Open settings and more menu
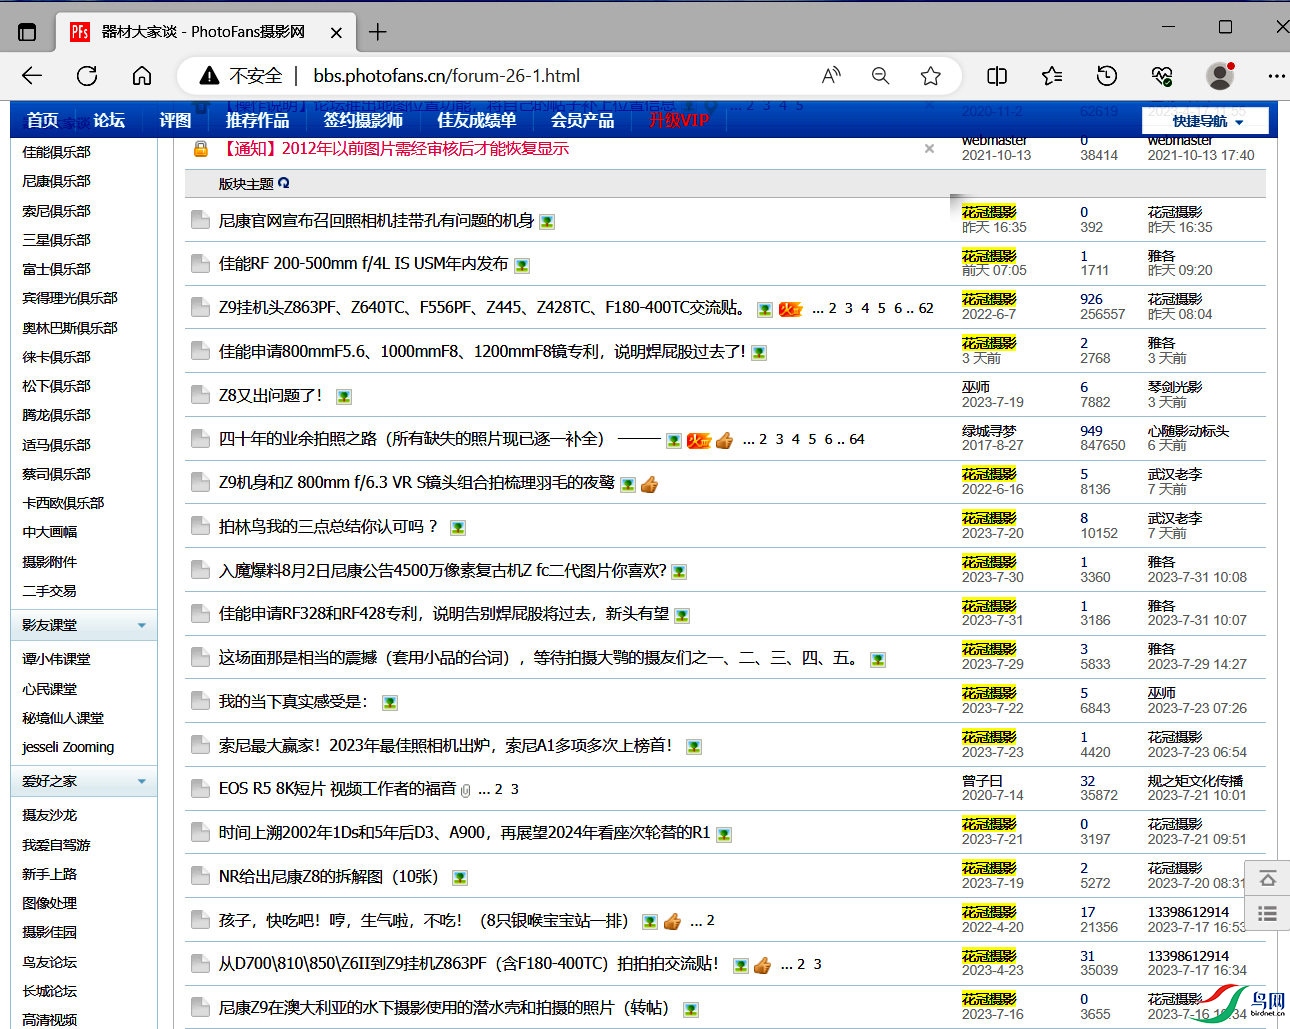 coord(1276,76)
